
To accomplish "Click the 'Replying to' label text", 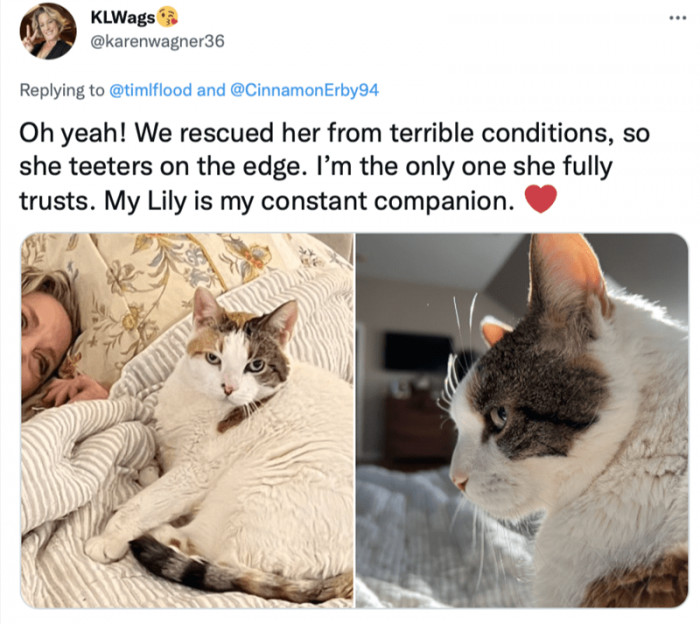I will click(x=62, y=91).
